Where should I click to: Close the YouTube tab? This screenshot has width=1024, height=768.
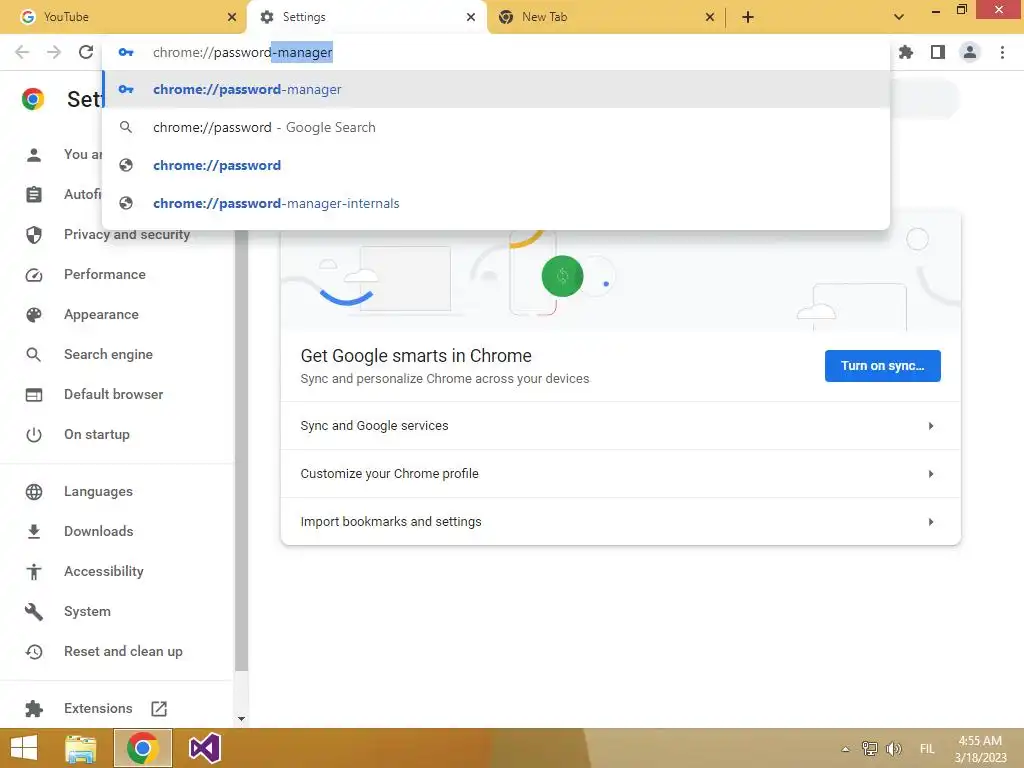[232, 17]
